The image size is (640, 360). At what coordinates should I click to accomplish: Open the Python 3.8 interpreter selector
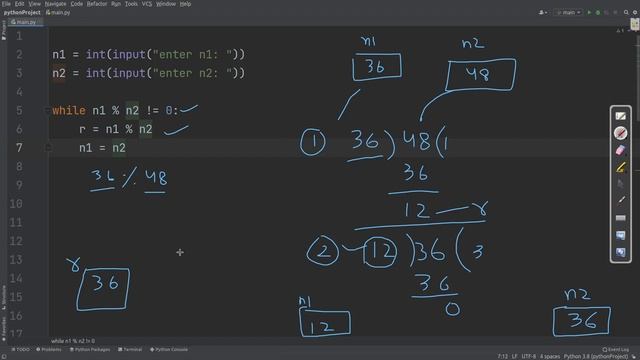pyautogui.click(x=596, y=356)
